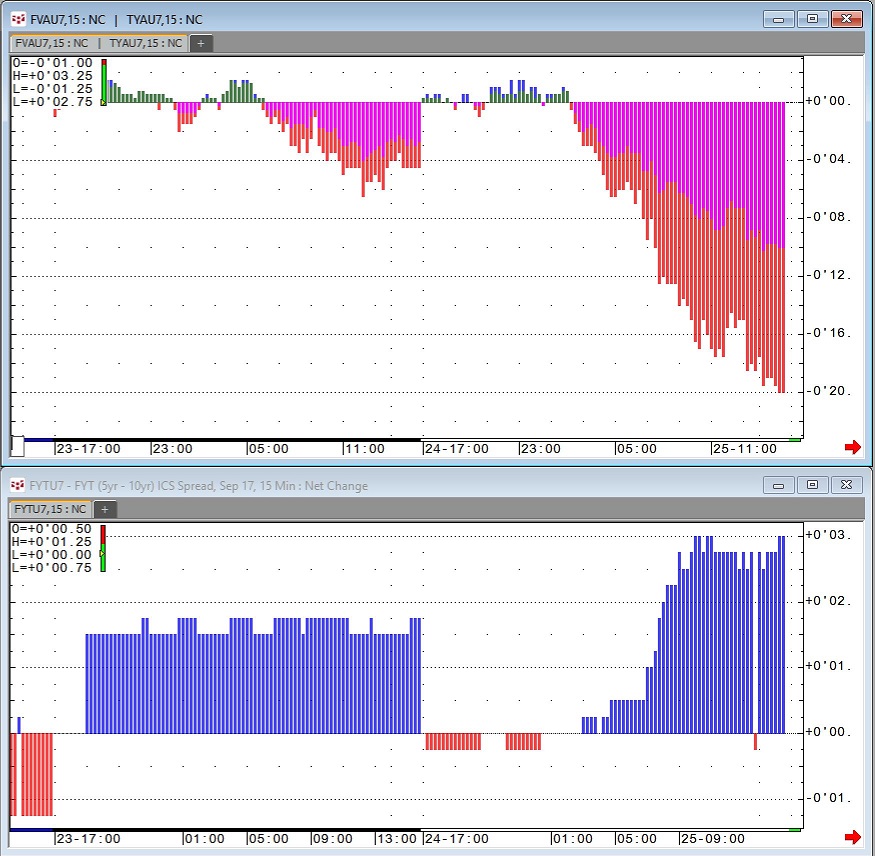The image size is (875, 856).
Task: Click the + button on the FYTU7 tab bar
Action: (x=102, y=509)
